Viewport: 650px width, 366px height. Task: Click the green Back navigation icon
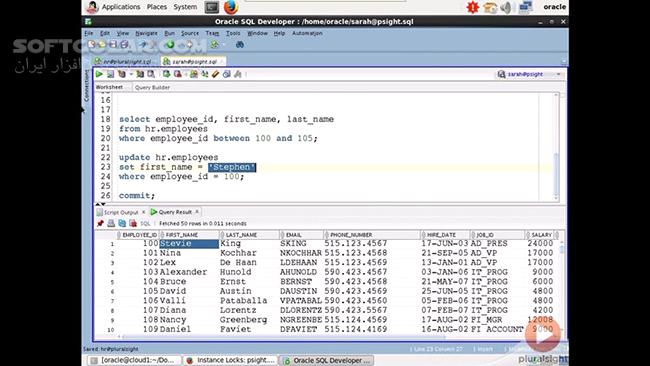click(x=170, y=44)
